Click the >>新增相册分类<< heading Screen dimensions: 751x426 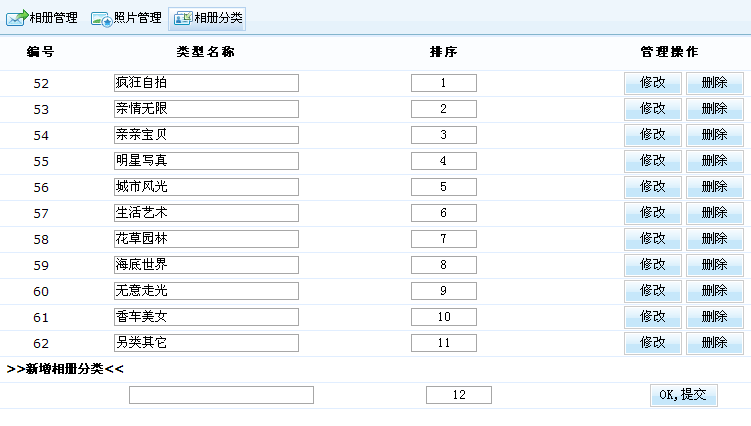[65, 368]
